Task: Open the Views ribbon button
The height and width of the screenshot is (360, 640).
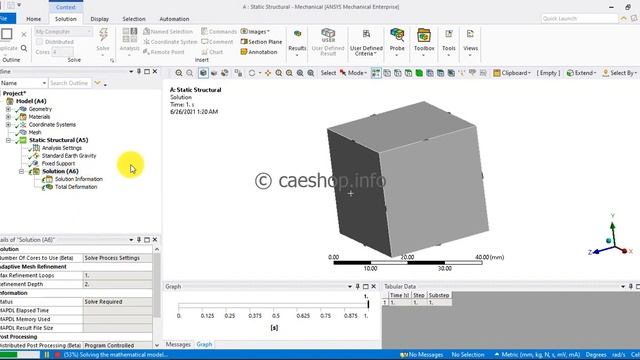Action: (470, 41)
